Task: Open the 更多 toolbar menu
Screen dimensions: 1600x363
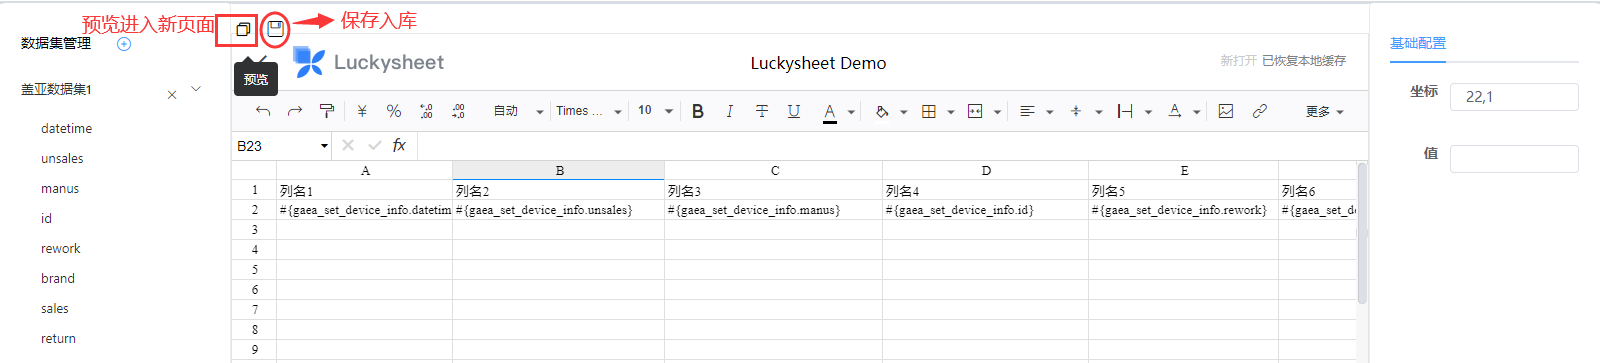Action: click(x=1325, y=111)
